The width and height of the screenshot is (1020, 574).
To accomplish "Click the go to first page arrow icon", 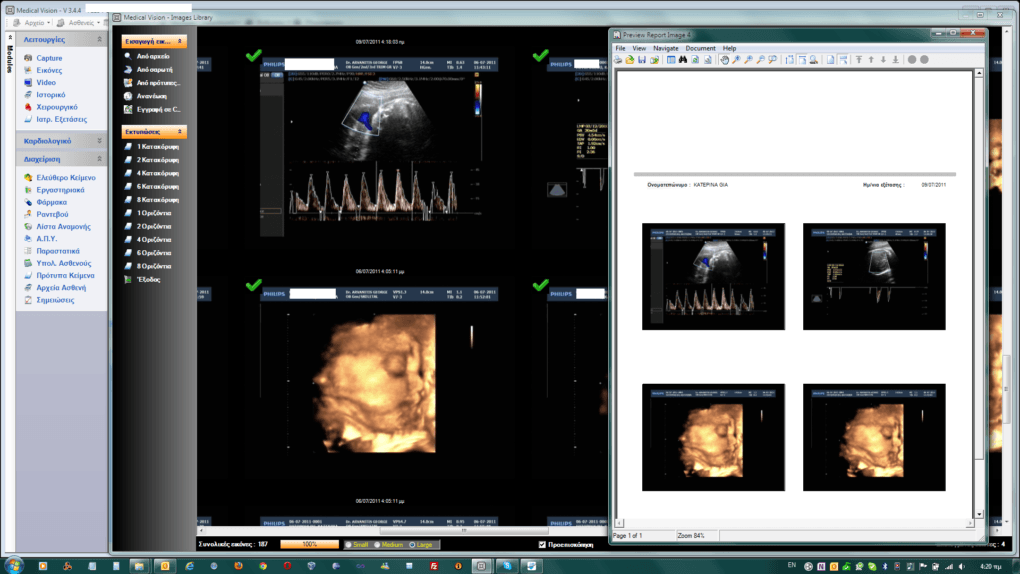I will pos(859,60).
